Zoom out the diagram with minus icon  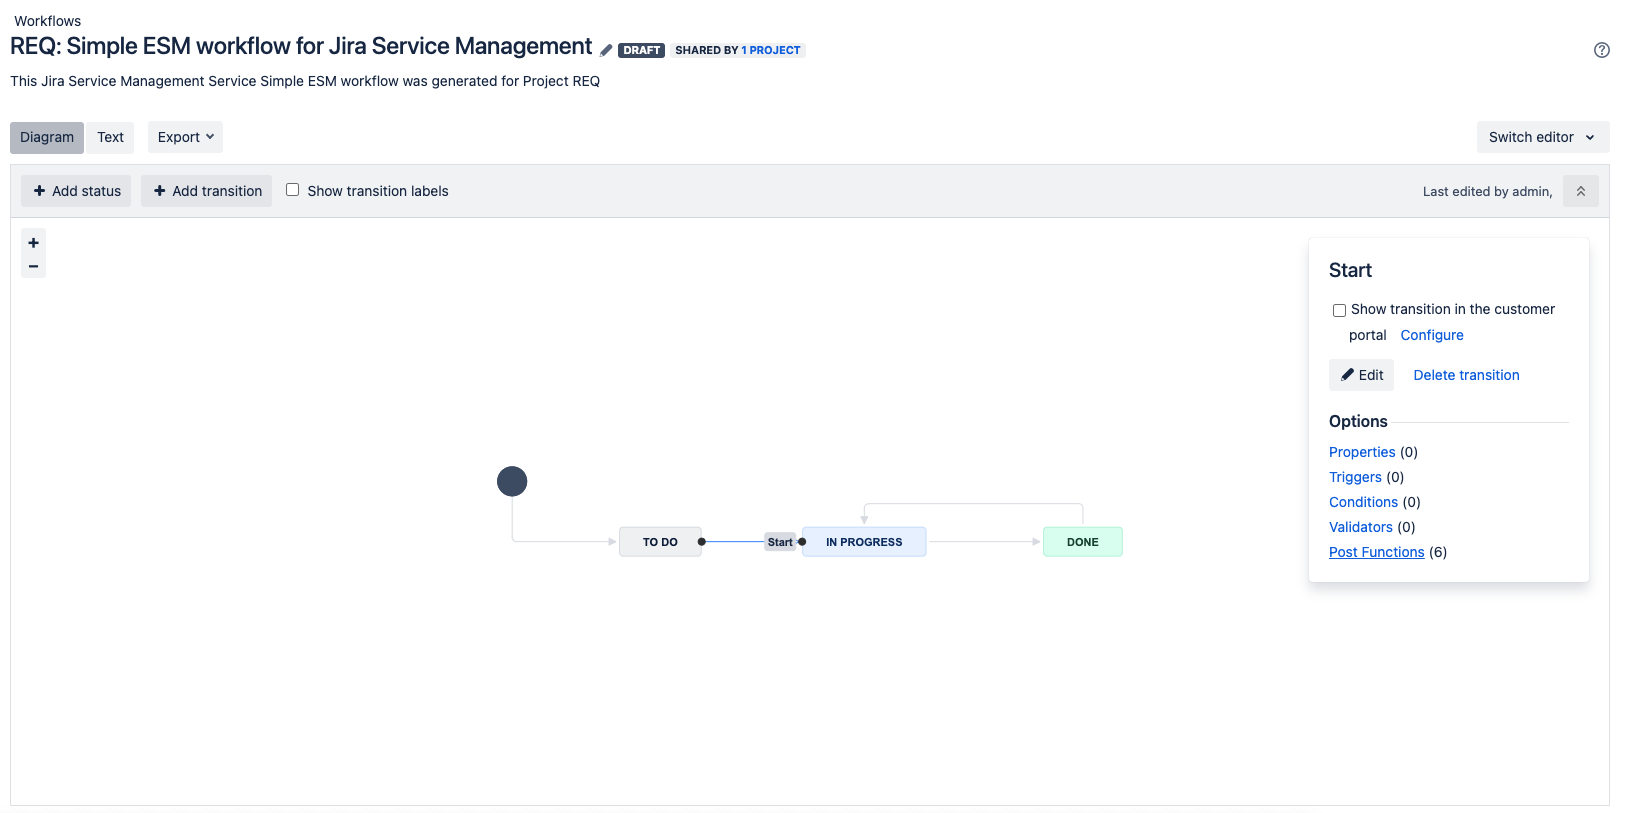click(33, 267)
